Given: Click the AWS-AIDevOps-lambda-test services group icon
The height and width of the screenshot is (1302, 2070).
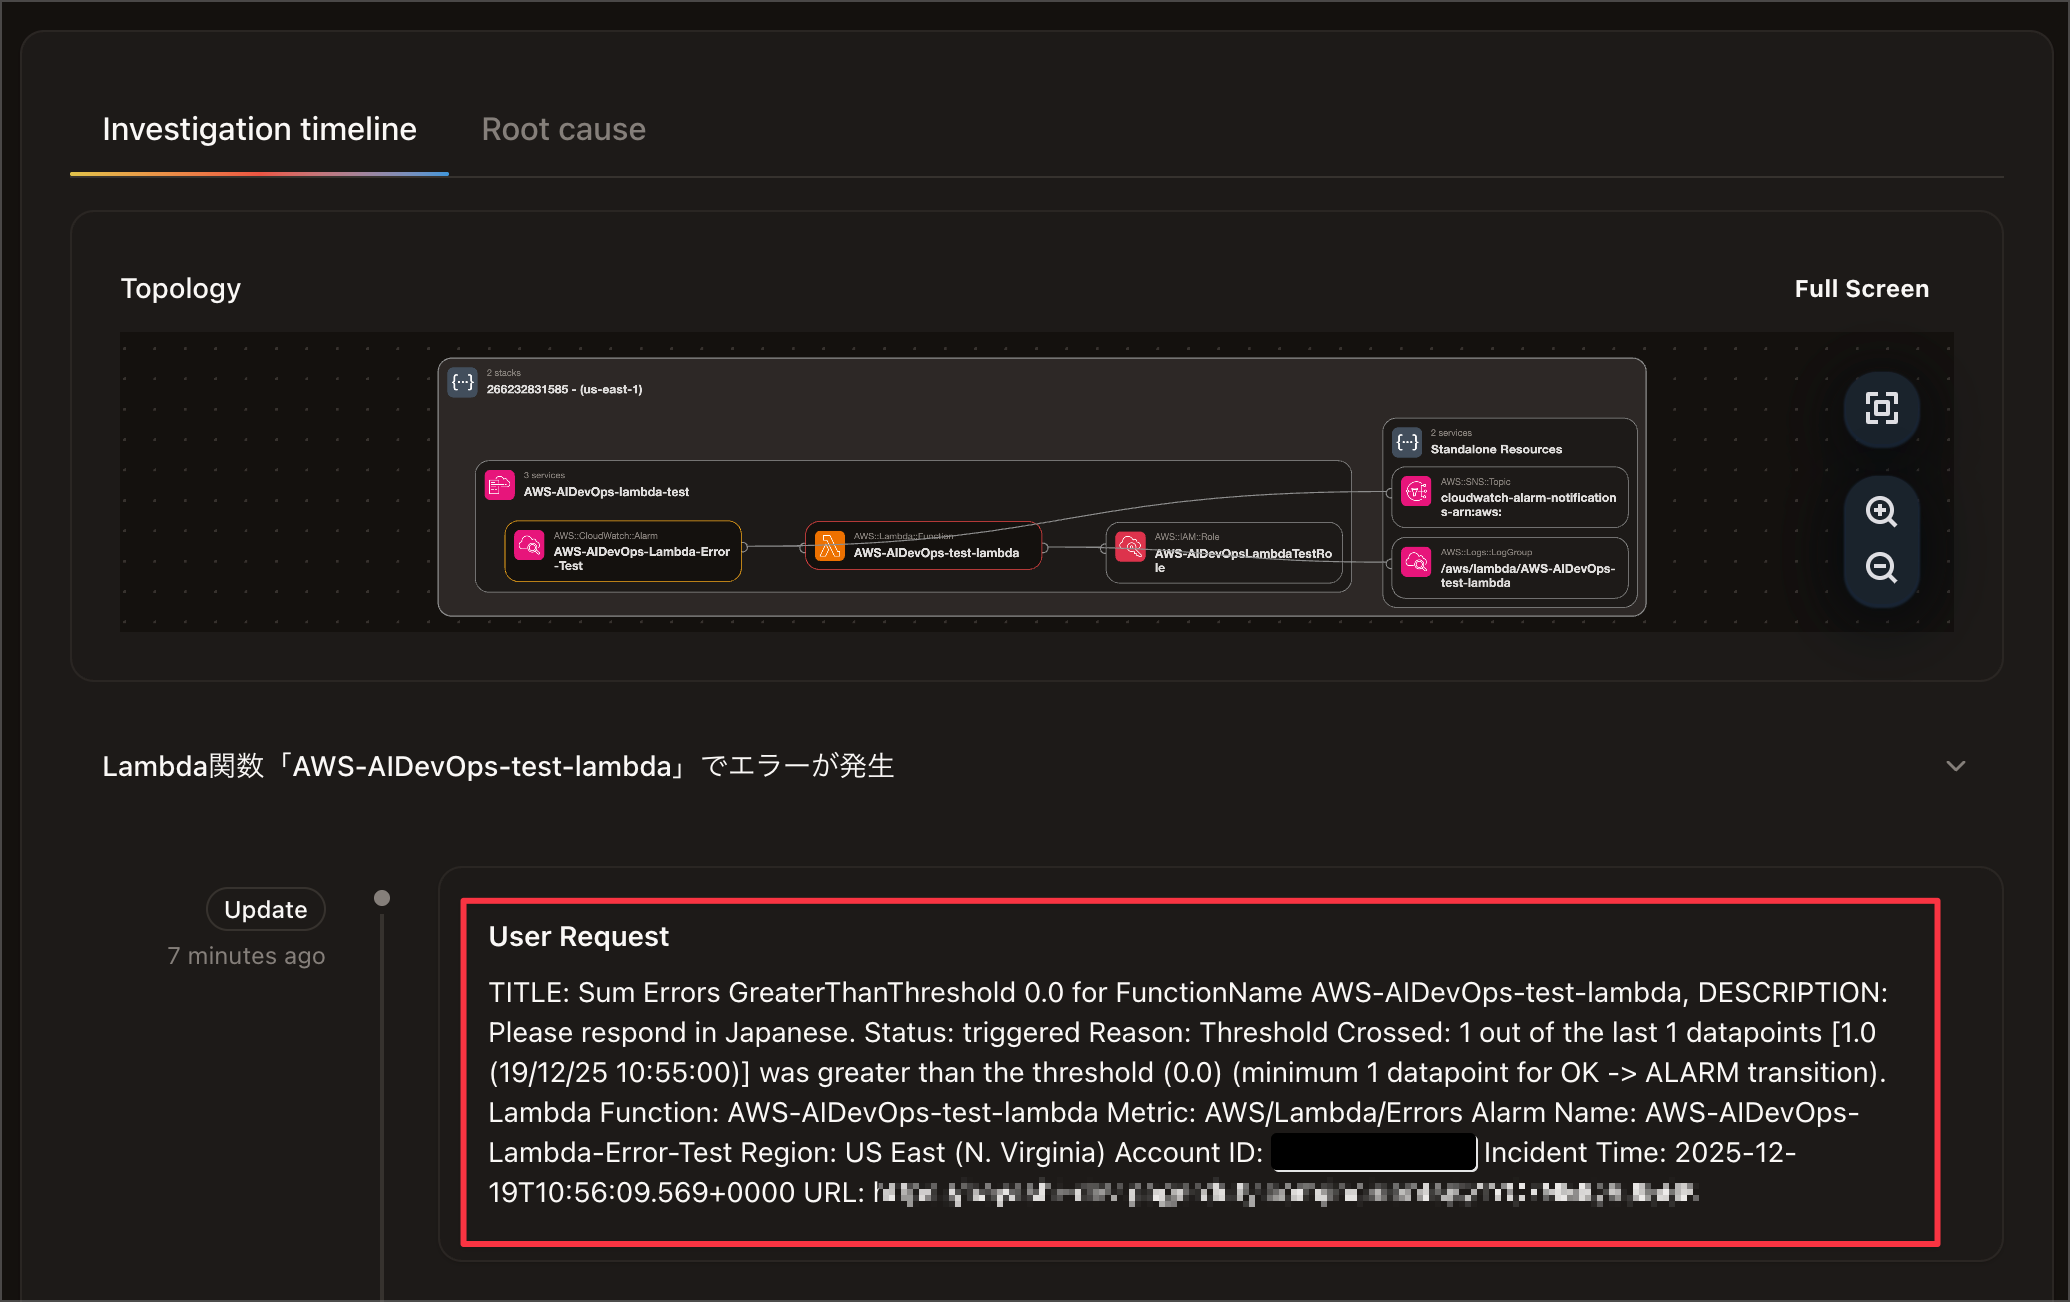Looking at the screenshot, I should pos(499,484).
